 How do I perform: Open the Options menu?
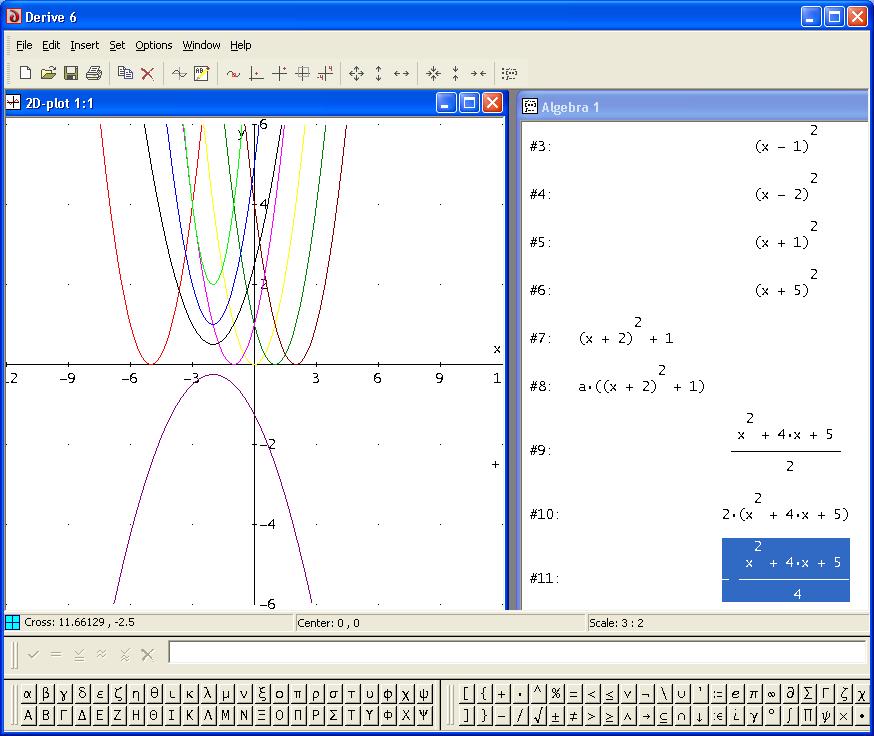(x=154, y=45)
